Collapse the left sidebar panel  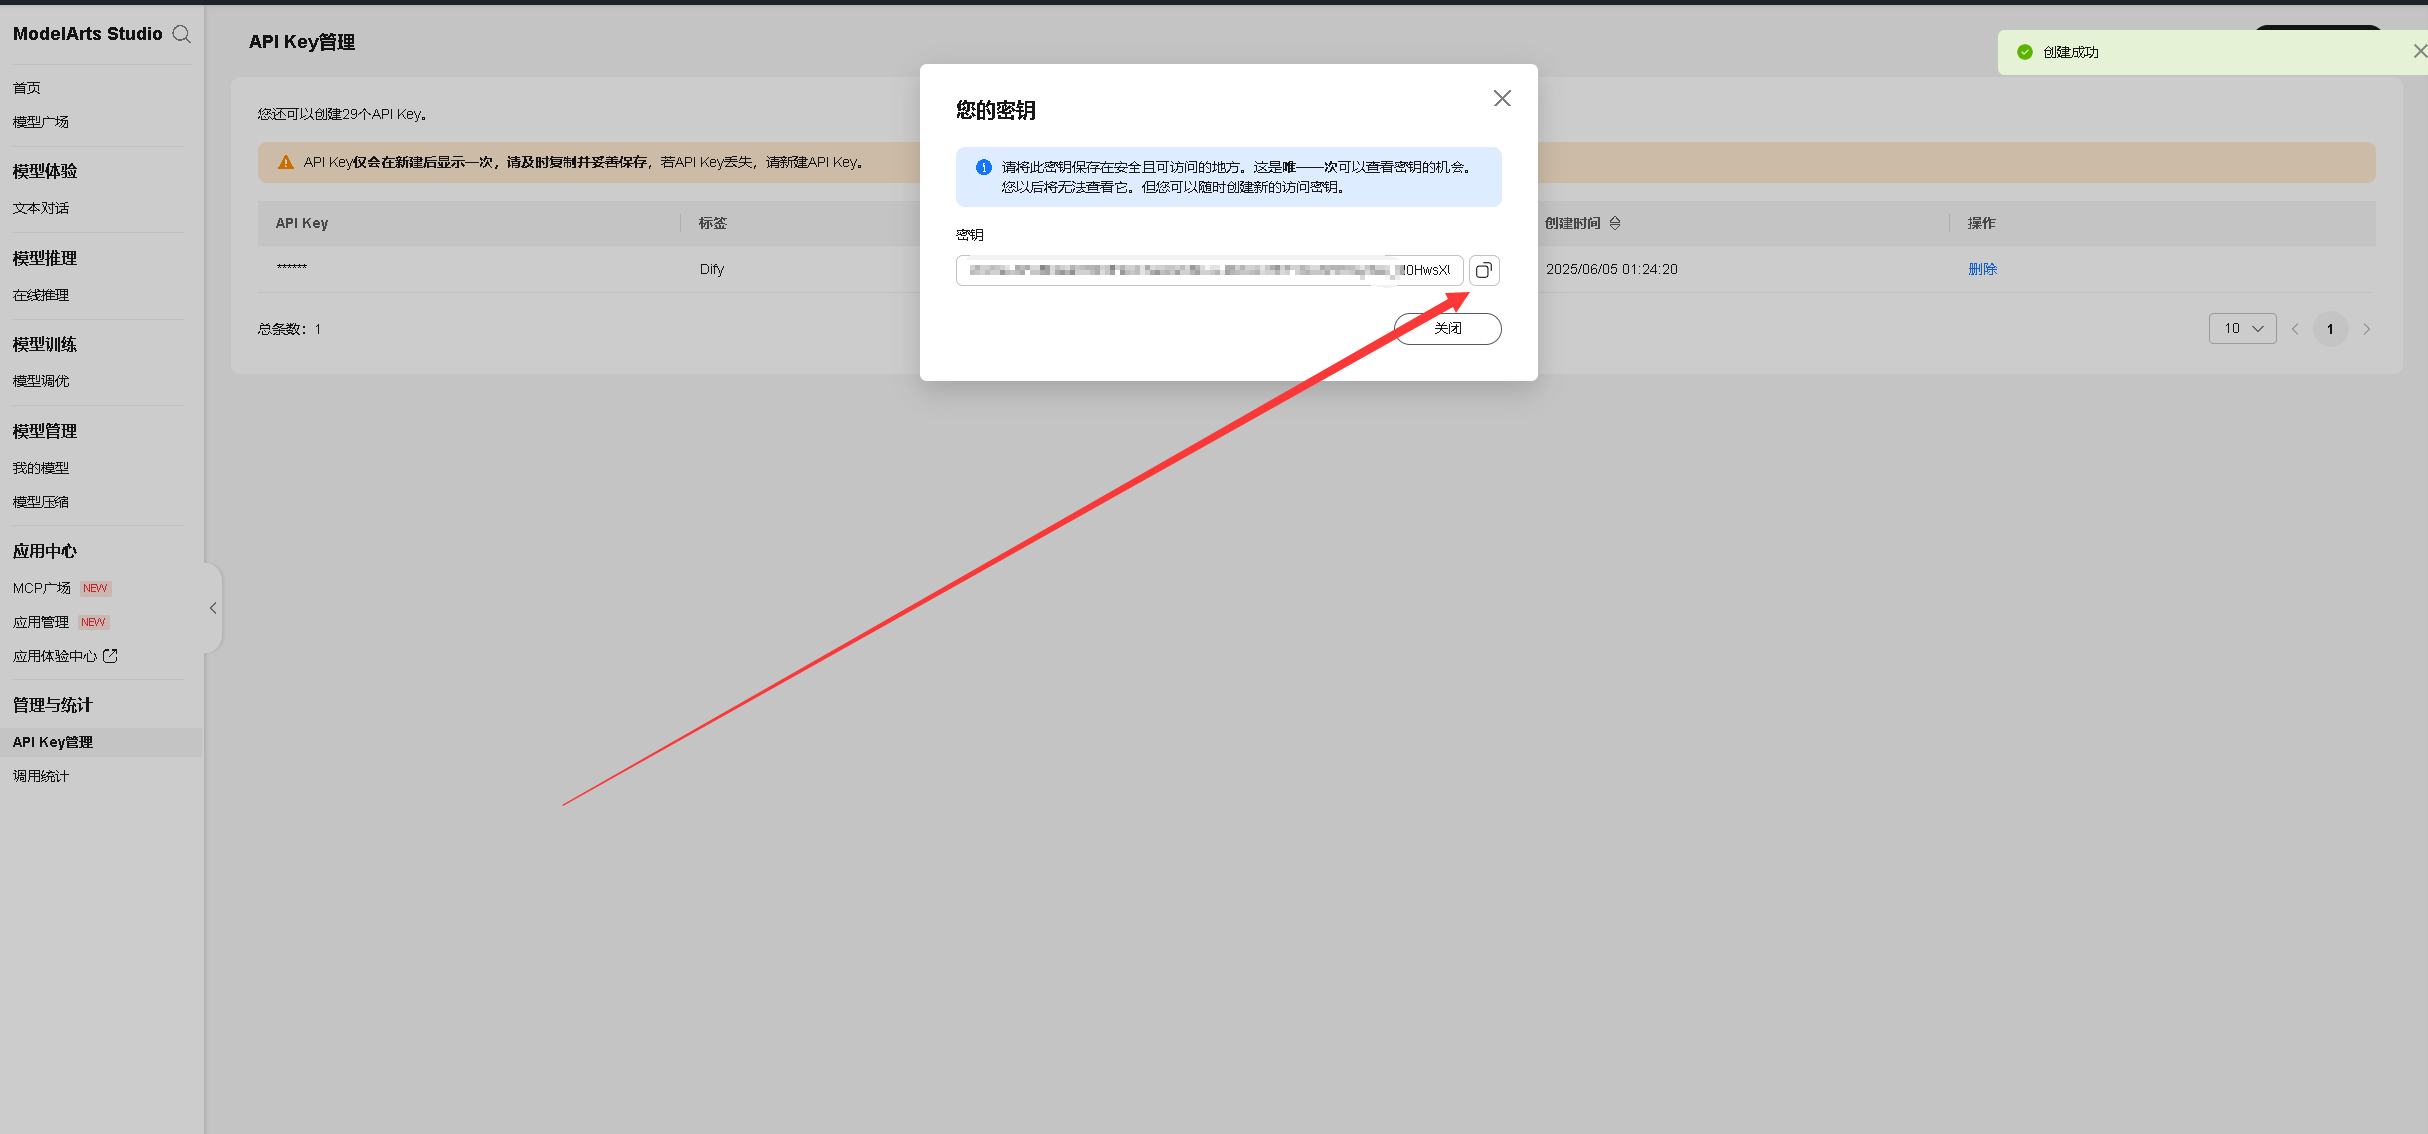213,608
